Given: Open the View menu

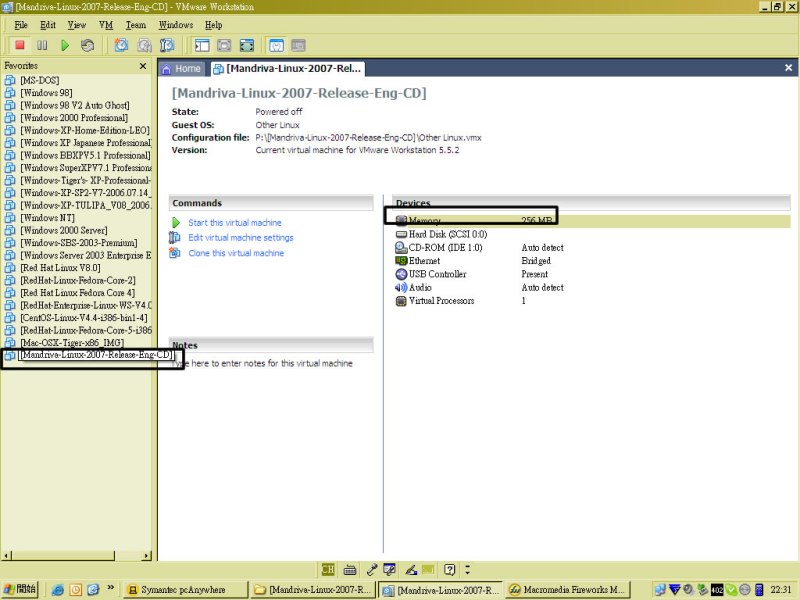Looking at the screenshot, I should (77, 25).
